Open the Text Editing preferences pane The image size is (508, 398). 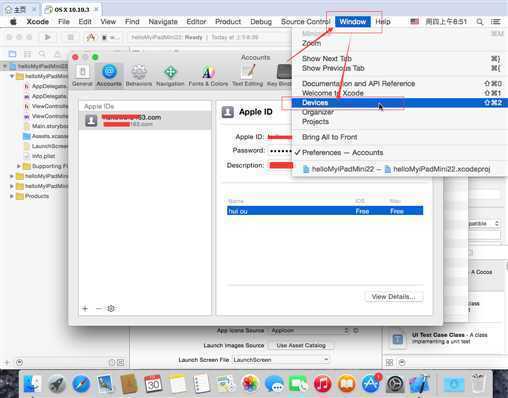click(x=247, y=75)
